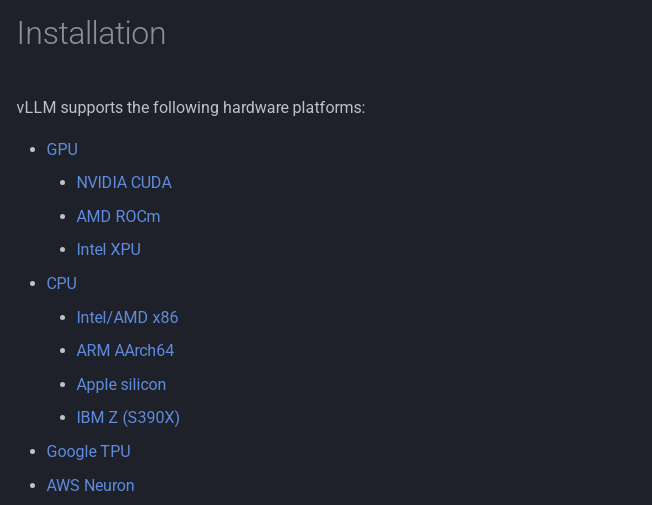Open the Google TPU link
The height and width of the screenshot is (505, 652).
pyautogui.click(x=88, y=451)
